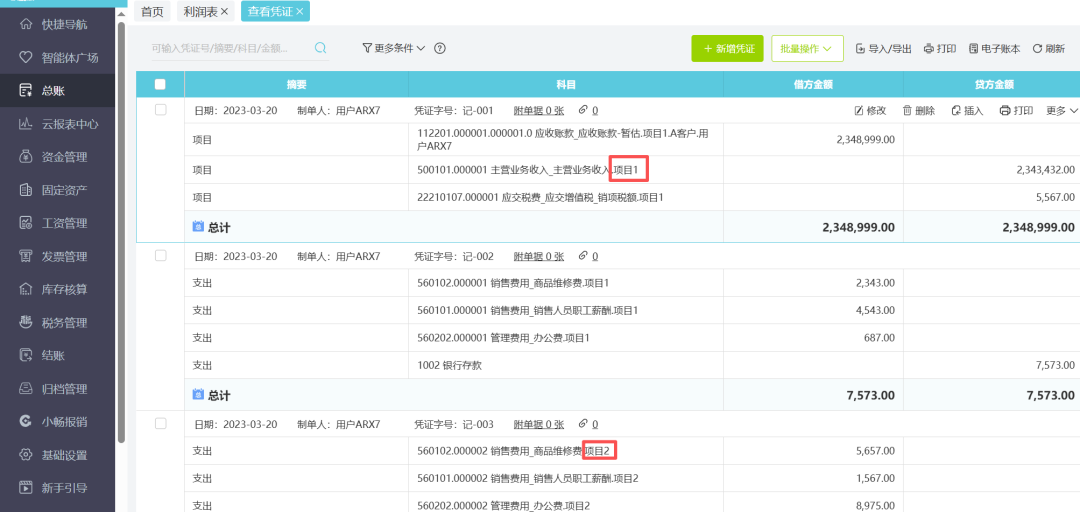The width and height of the screenshot is (1080, 512).
Task: Focus the voucher search input field
Action: (x=231, y=48)
